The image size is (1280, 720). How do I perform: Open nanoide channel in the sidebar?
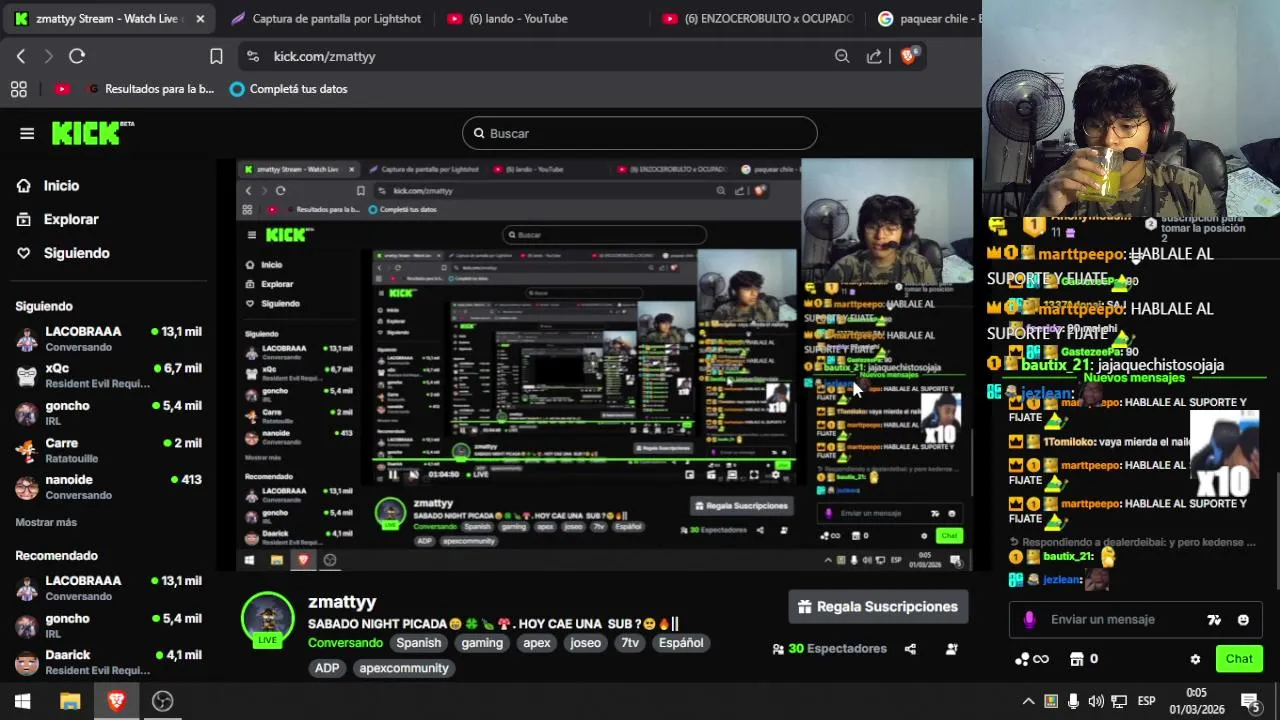(108, 487)
